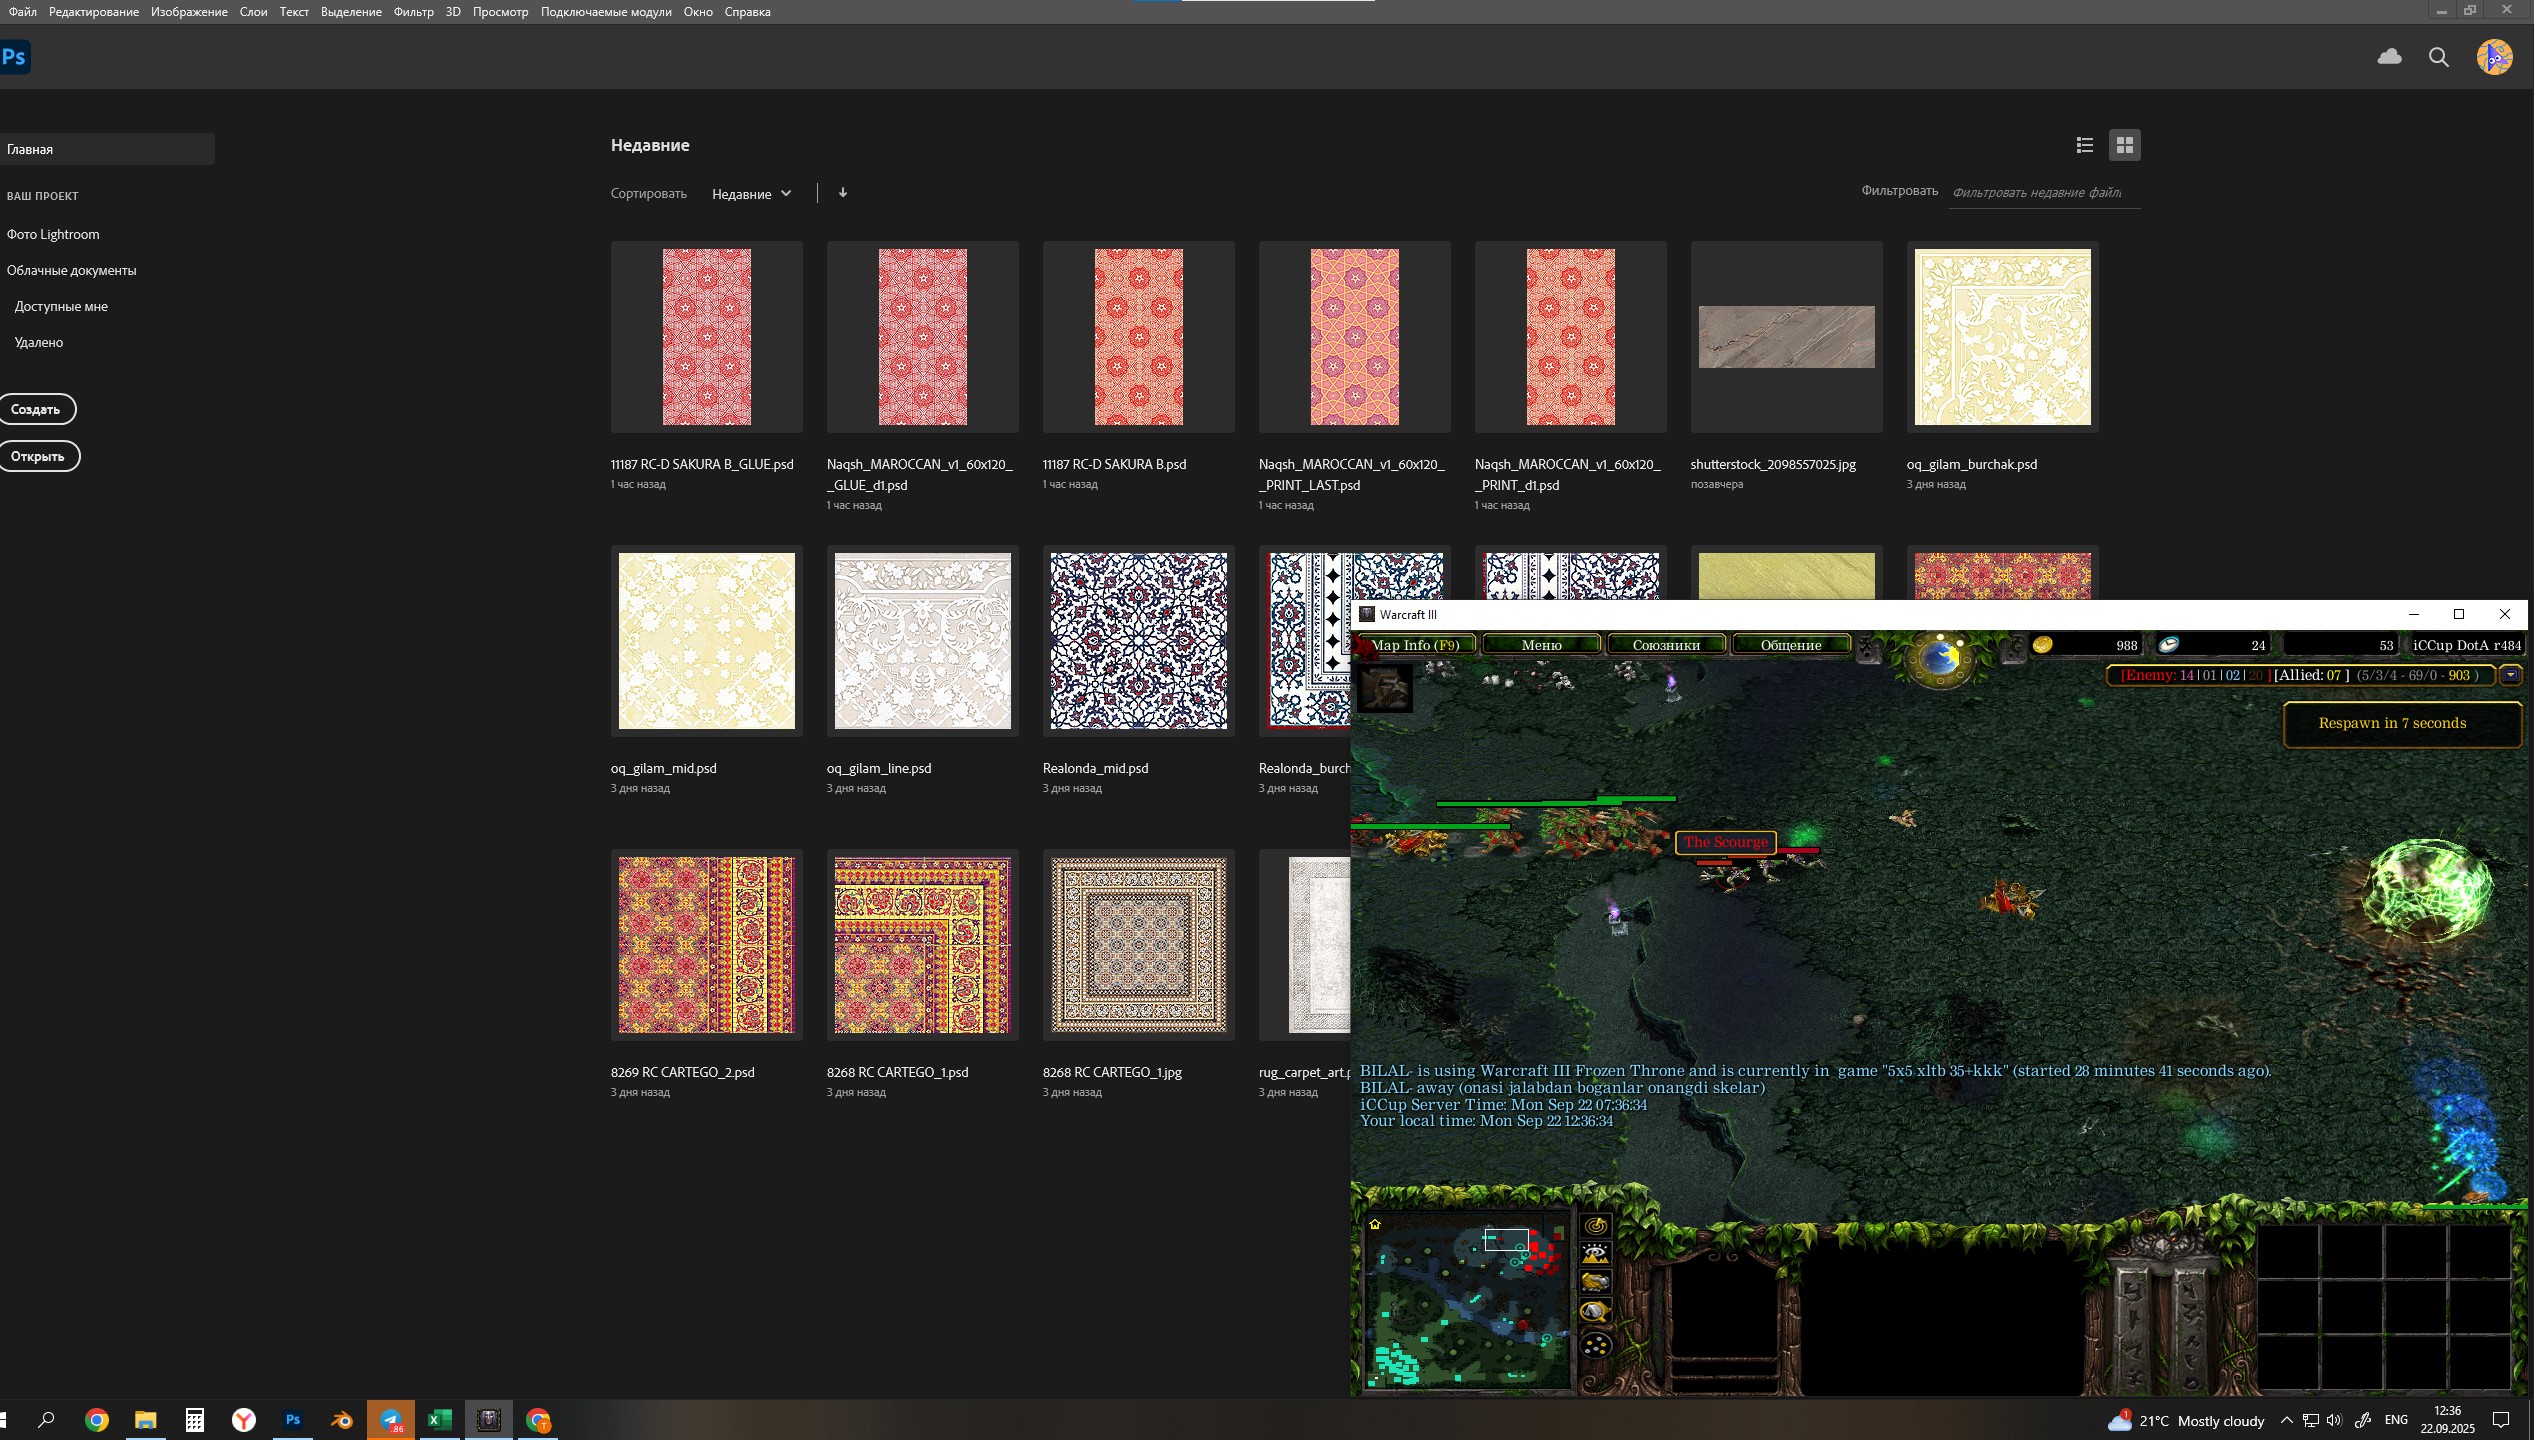Open the Слои menu

(253, 12)
